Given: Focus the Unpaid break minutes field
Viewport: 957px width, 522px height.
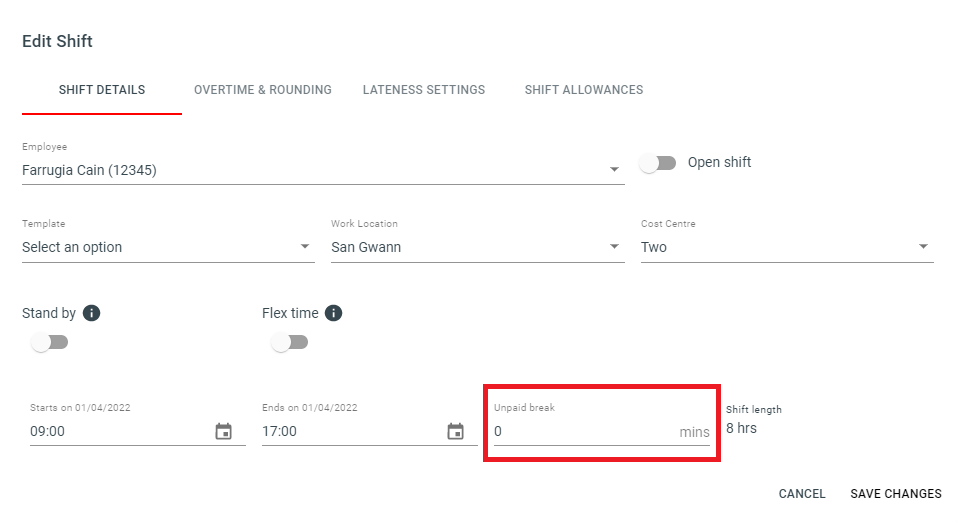Looking at the screenshot, I should pyautogui.click(x=601, y=431).
